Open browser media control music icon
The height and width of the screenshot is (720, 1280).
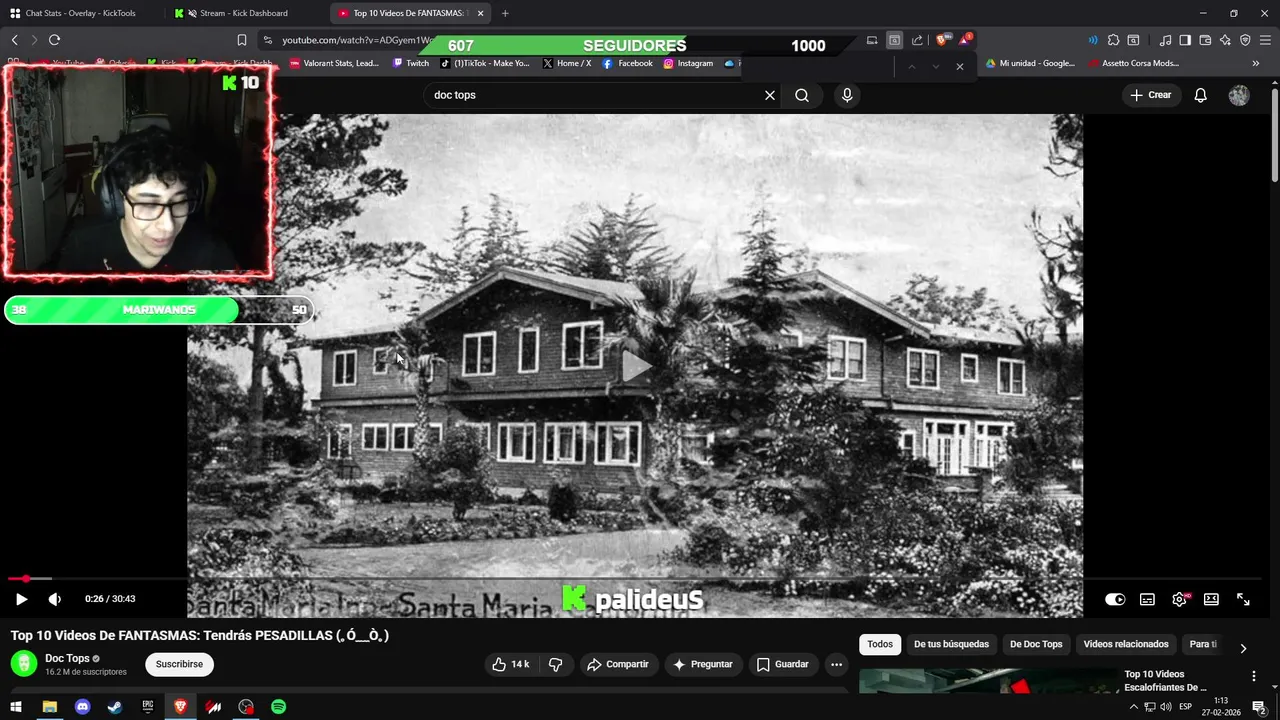click(1165, 40)
